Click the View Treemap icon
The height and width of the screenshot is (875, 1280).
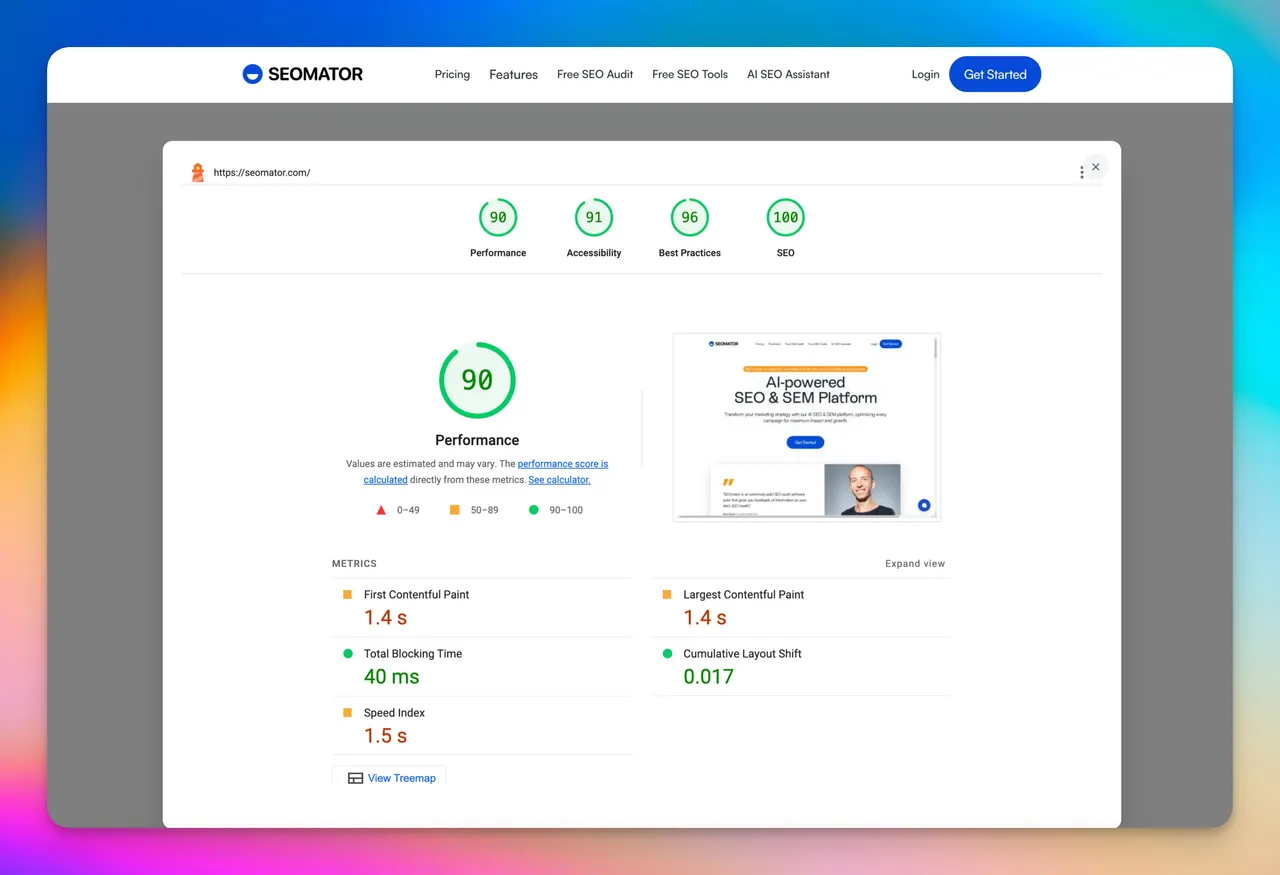click(x=355, y=778)
